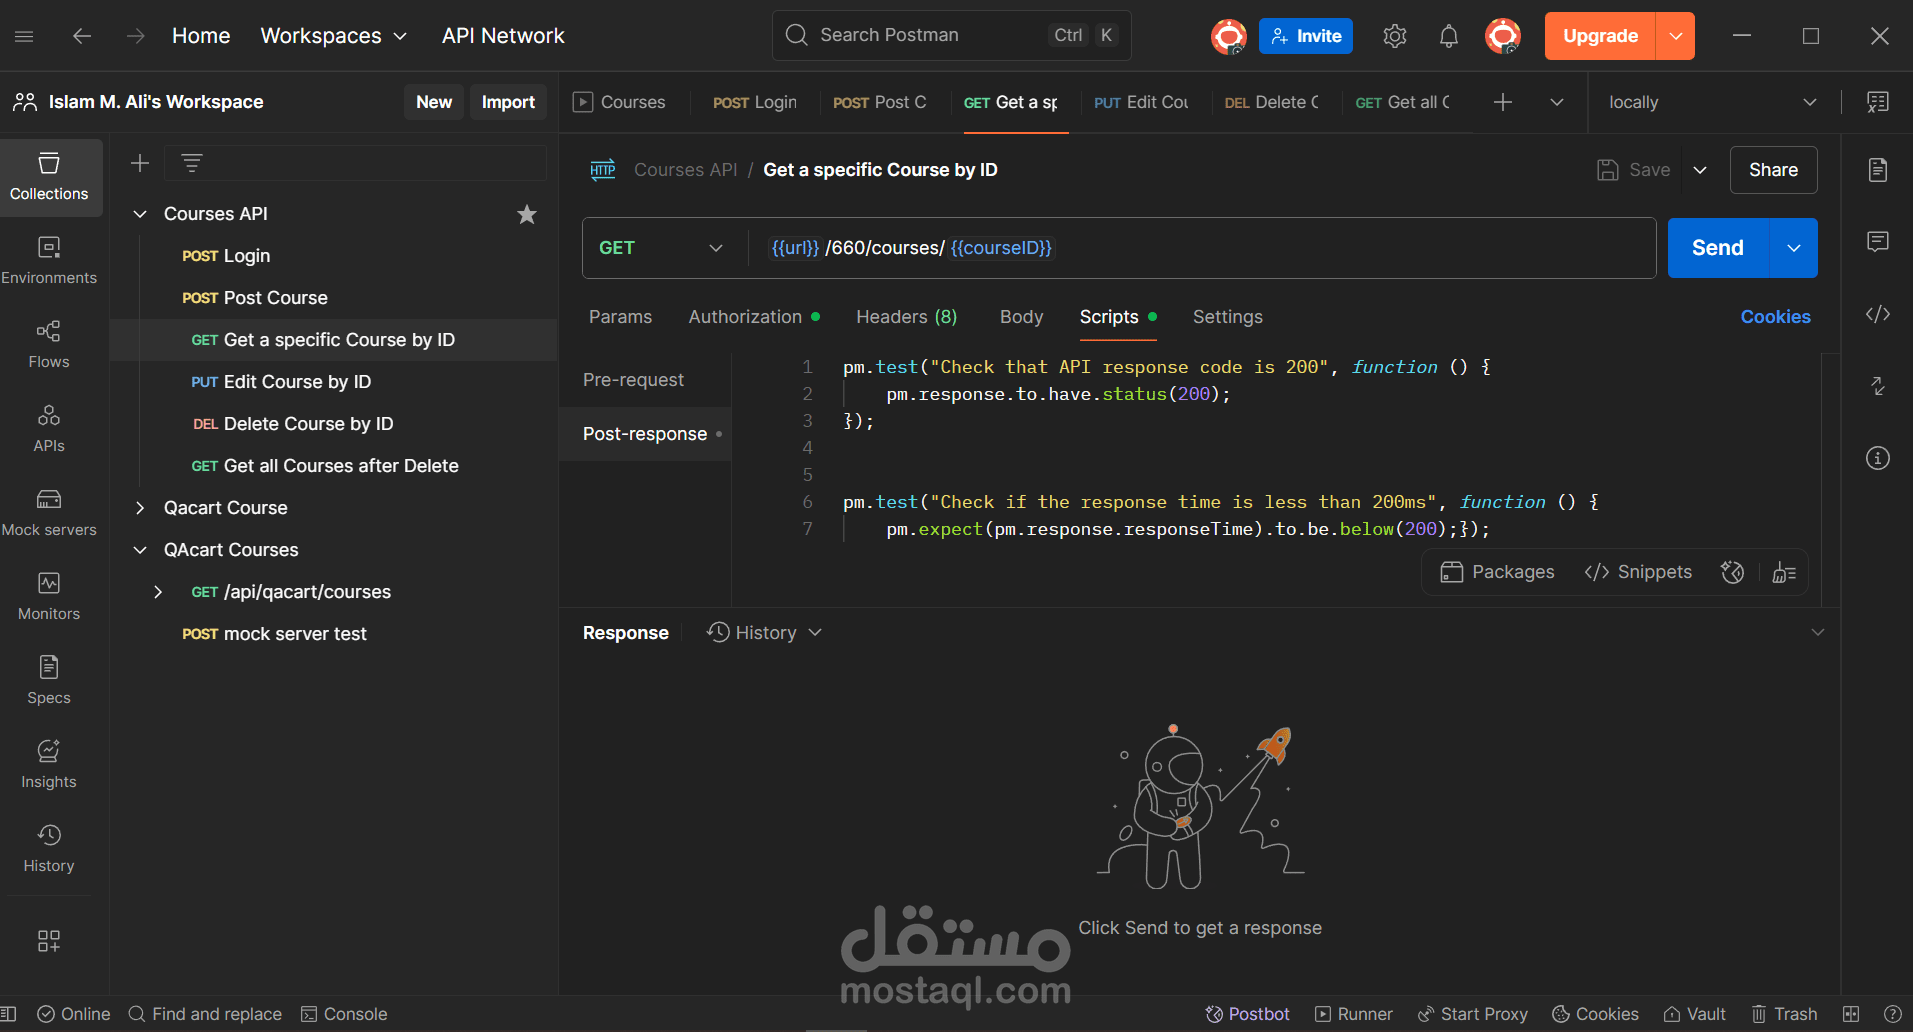Viewport: 1913px width, 1032px height.
Task: Open the Save options arrow
Action: coord(1700,170)
